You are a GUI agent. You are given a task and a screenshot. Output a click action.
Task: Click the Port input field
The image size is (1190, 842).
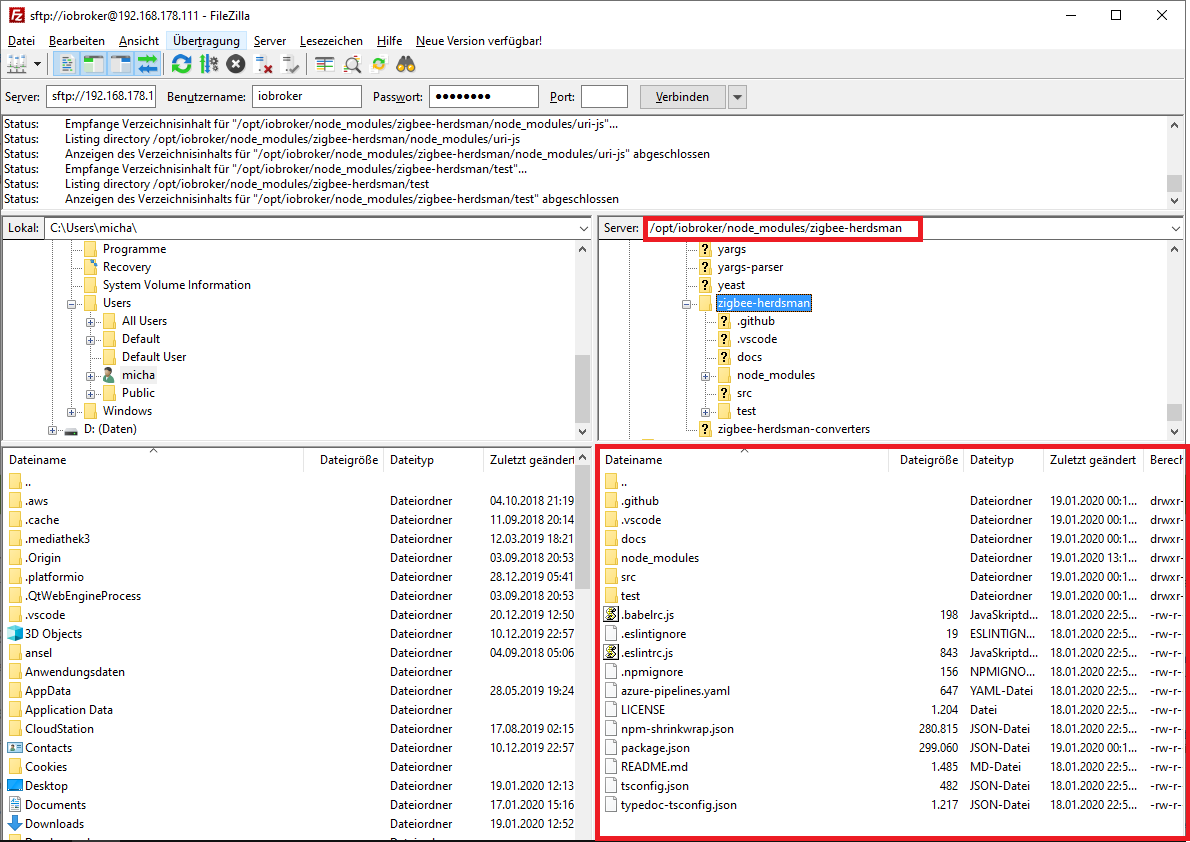tap(604, 96)
